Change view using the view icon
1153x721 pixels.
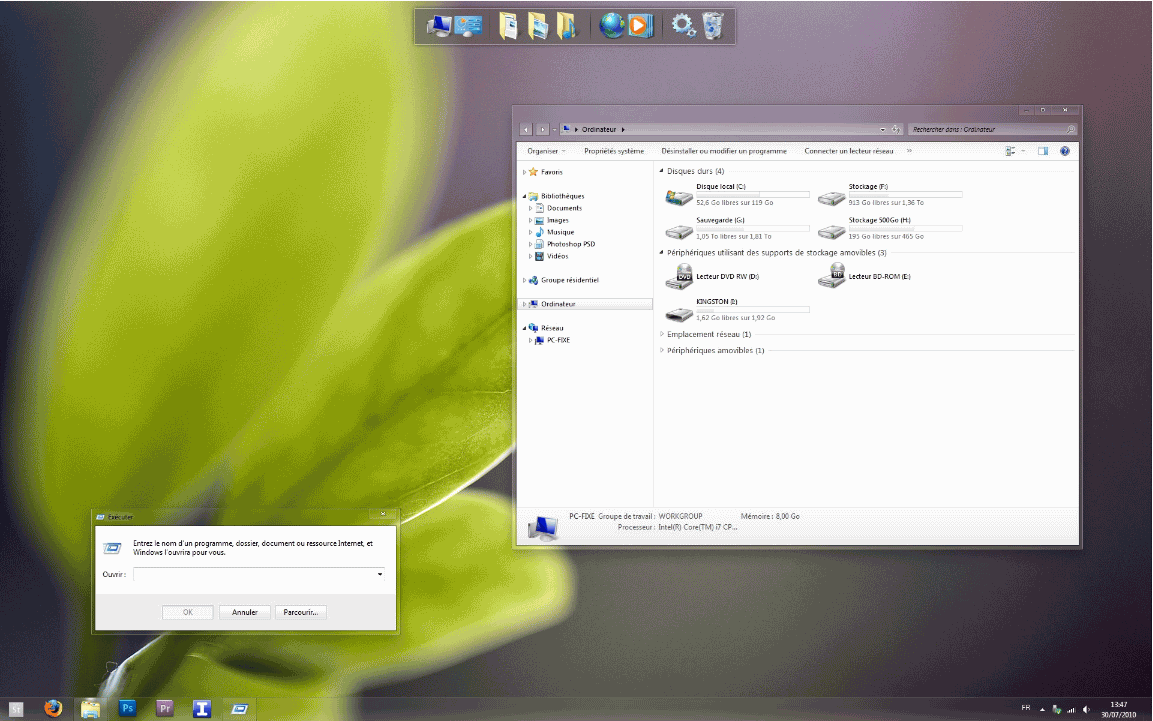(1010, 151)
